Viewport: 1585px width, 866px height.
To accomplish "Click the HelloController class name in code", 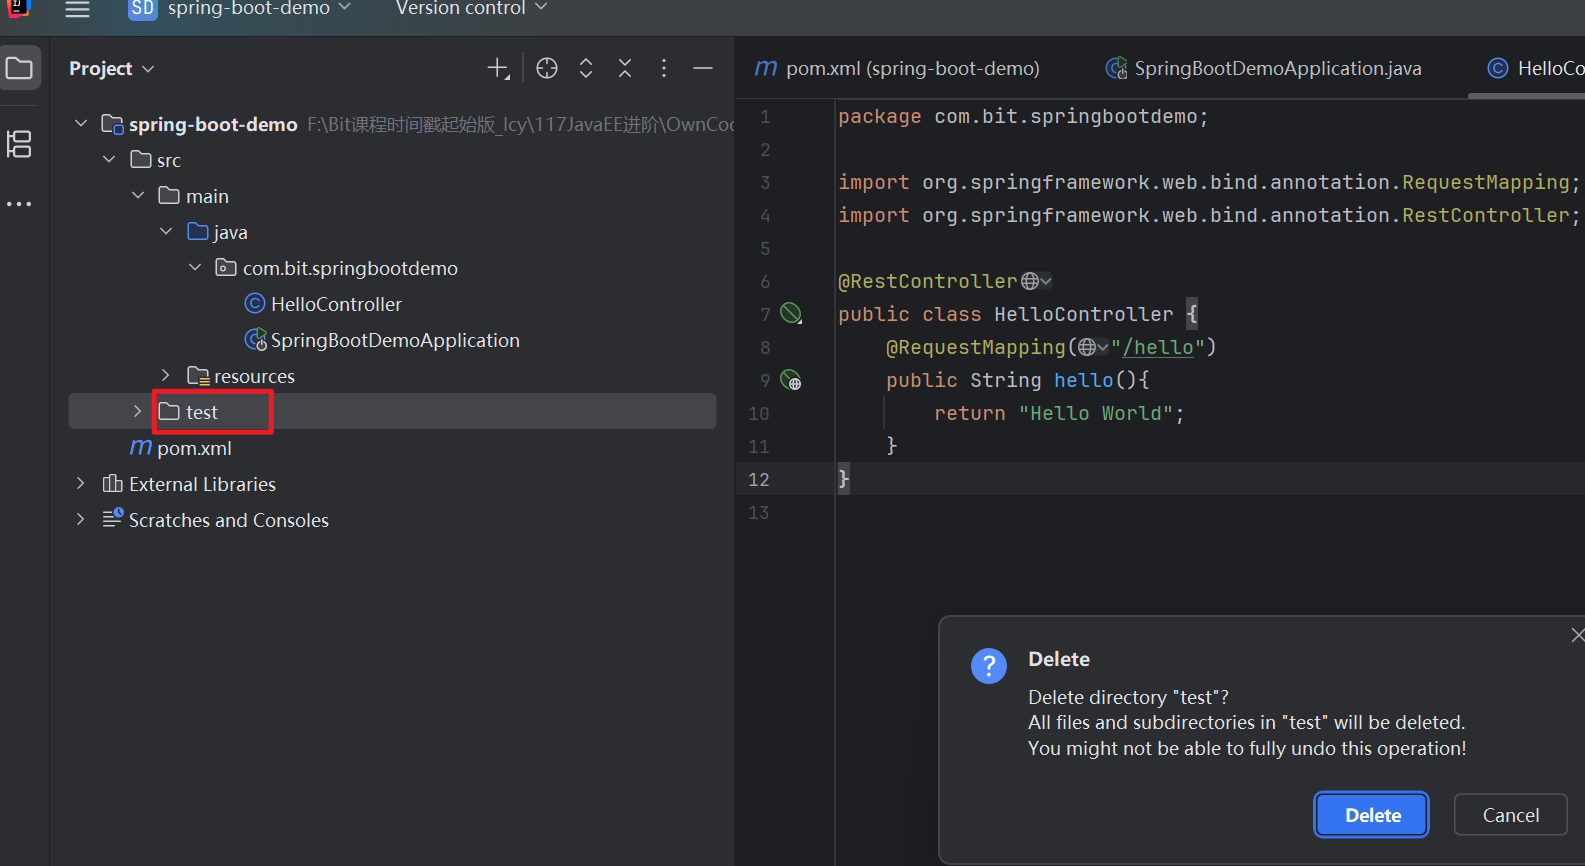I will [1083, 314].
